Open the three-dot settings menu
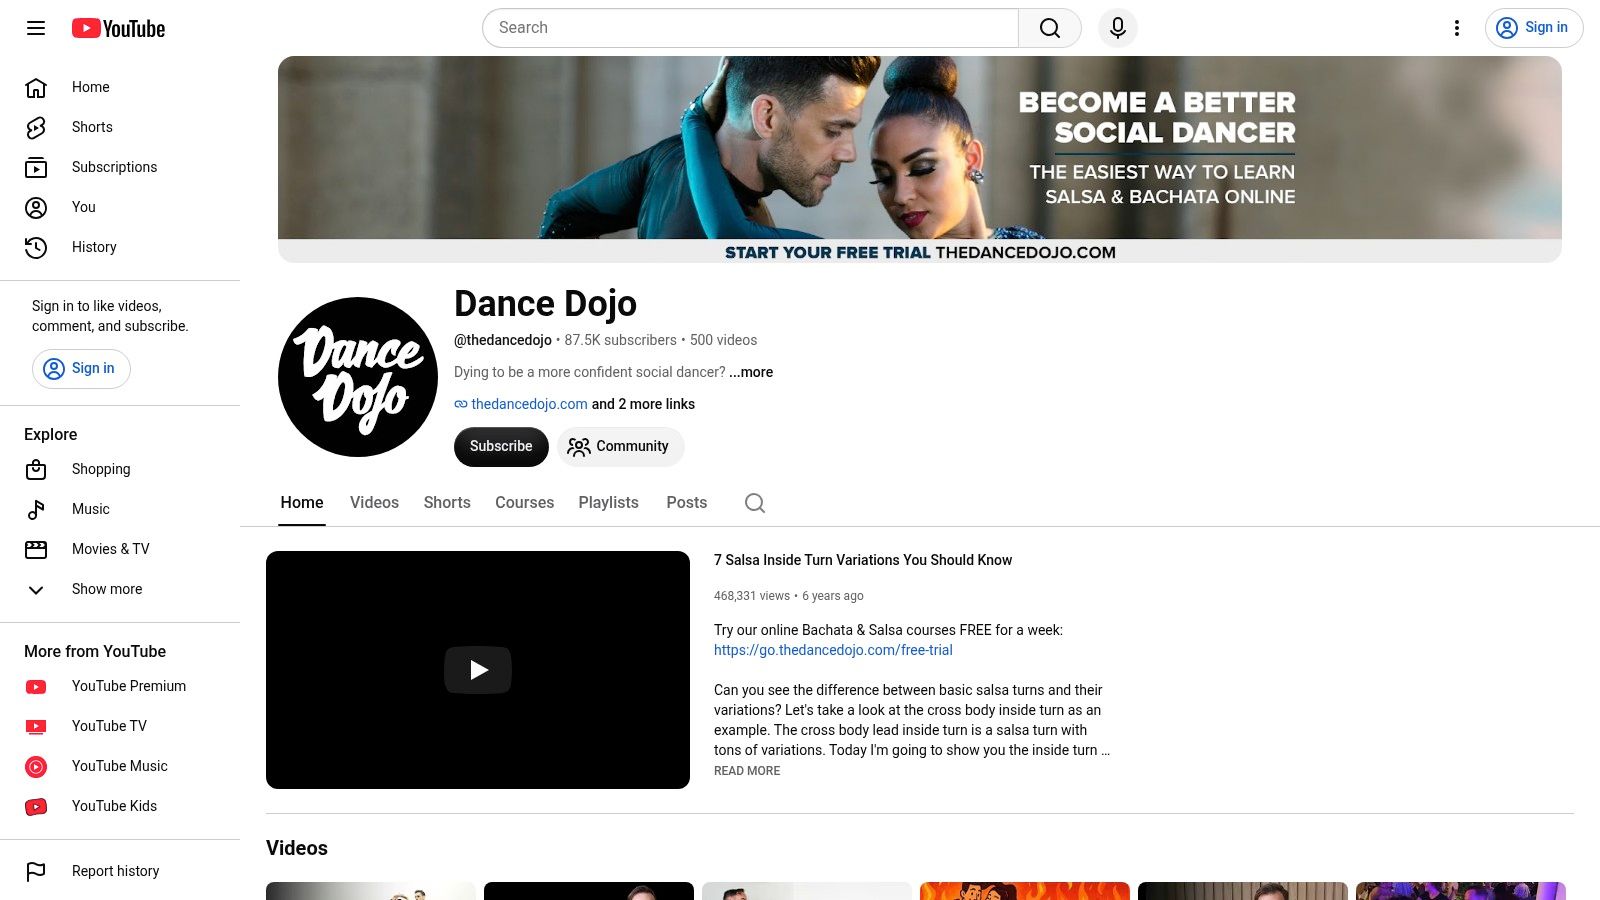Image resolution: width=1600 pixels, height=900 pixels. pos(1457,28)
